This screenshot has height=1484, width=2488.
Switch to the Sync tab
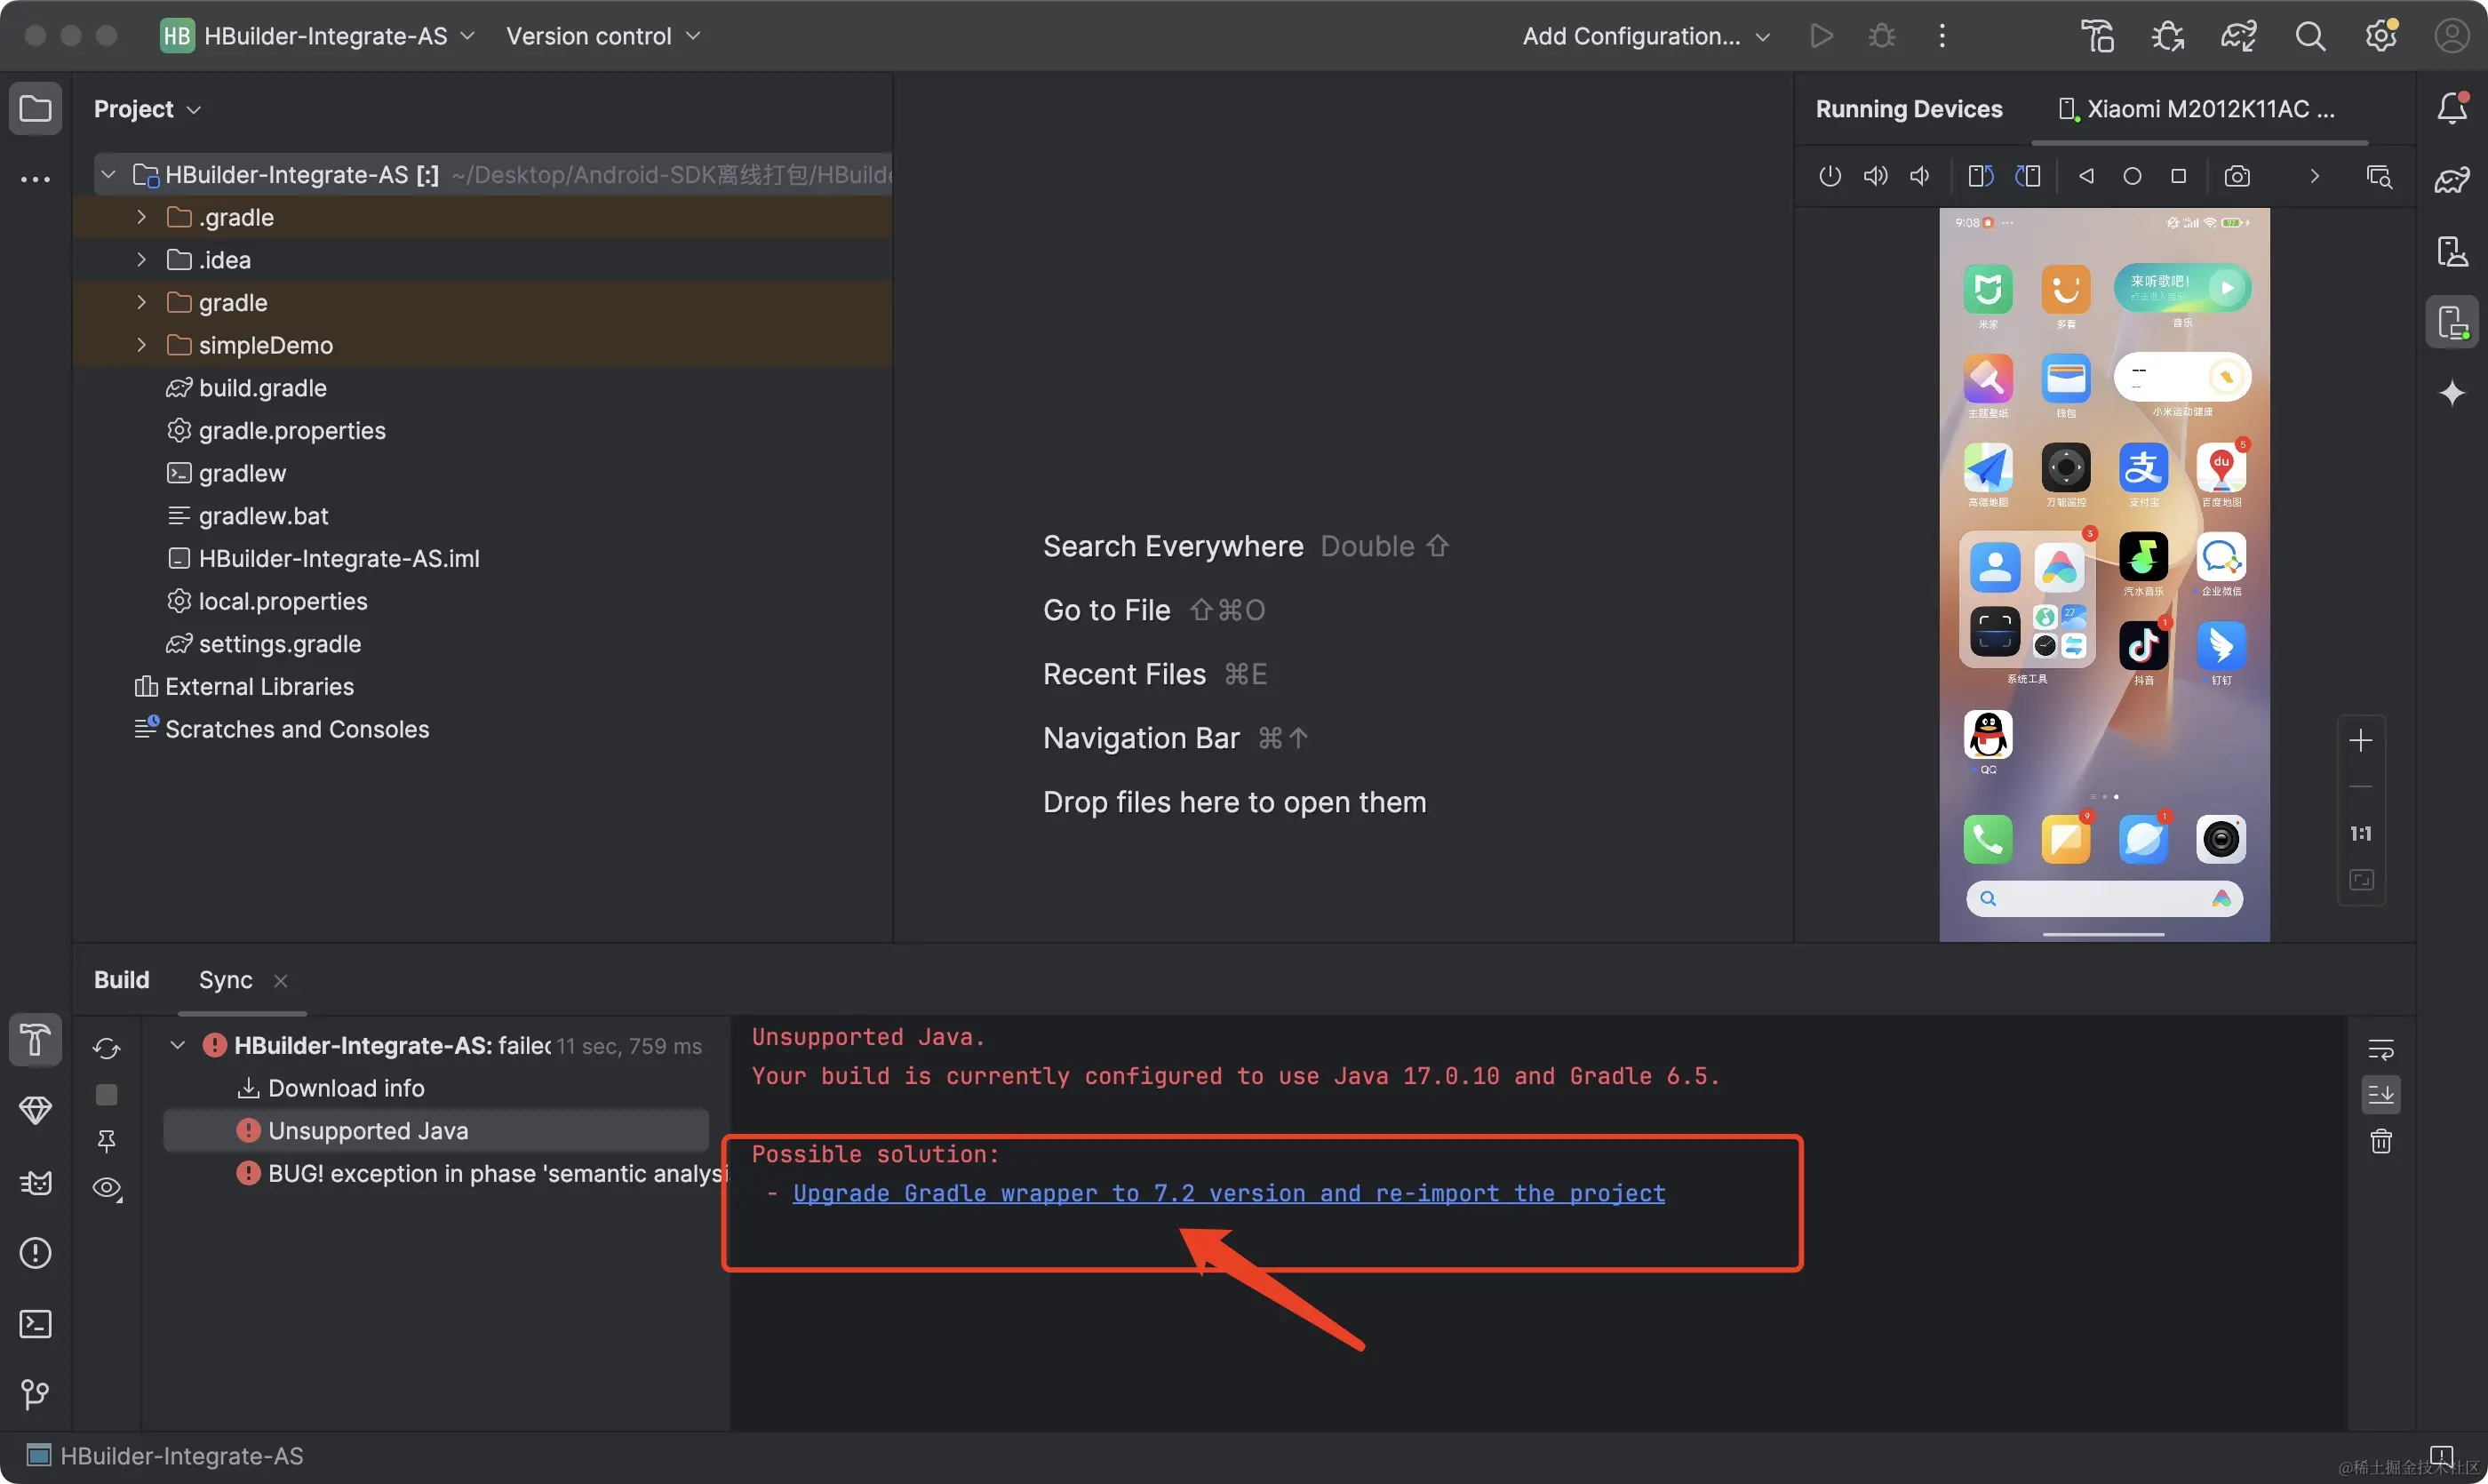tap(225, 980)
